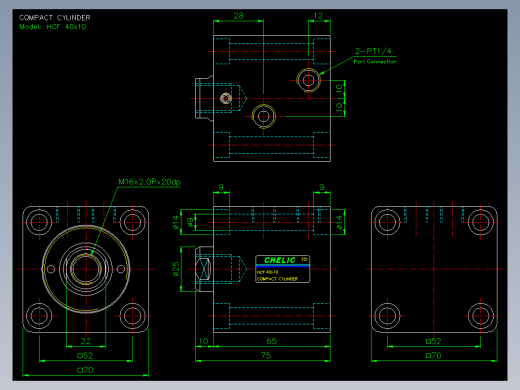Click the 10 rod extension dimension at bottom

tap(203, 341)
